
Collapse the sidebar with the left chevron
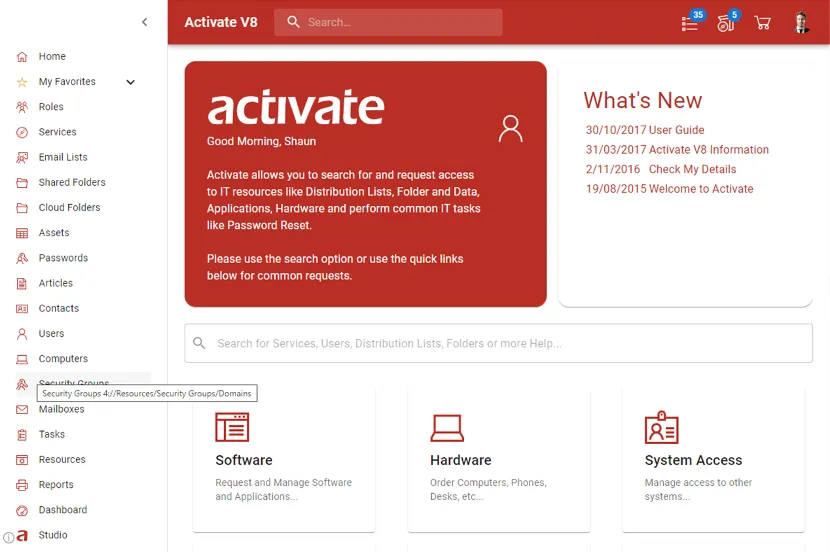pos(145,22)
